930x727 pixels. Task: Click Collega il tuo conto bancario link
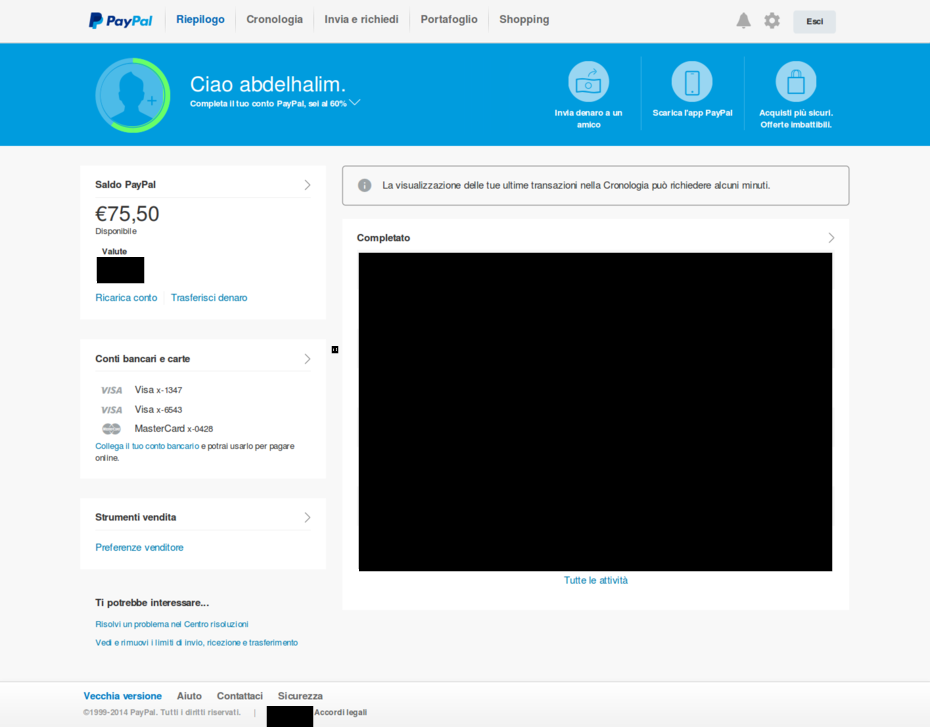coord(147,446)
